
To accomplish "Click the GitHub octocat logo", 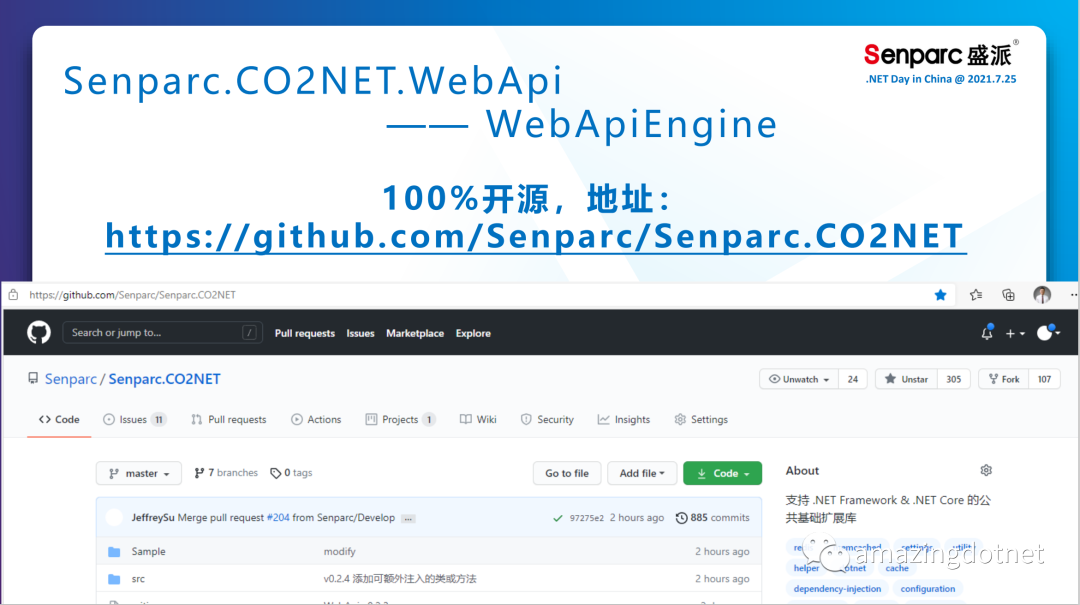I will pyautogui.click(x=39, y=333).
